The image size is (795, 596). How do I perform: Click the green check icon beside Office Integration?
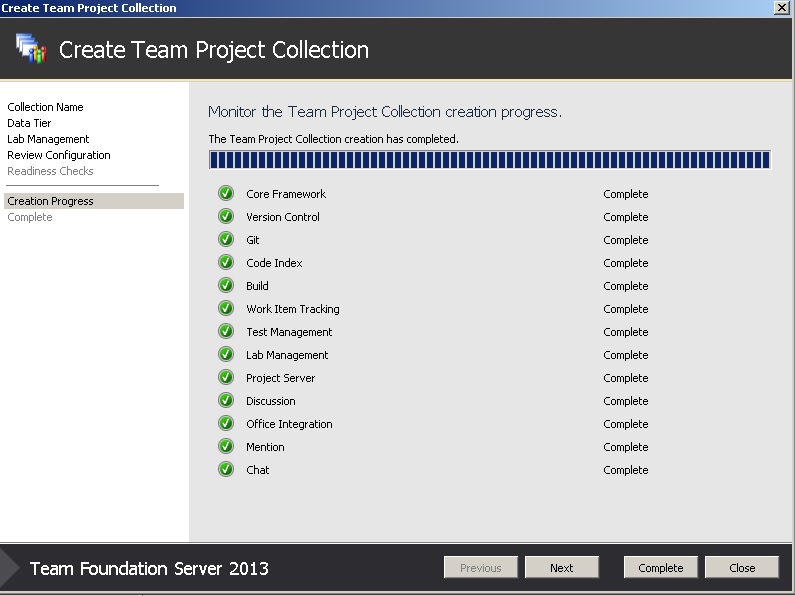(226, 423)
